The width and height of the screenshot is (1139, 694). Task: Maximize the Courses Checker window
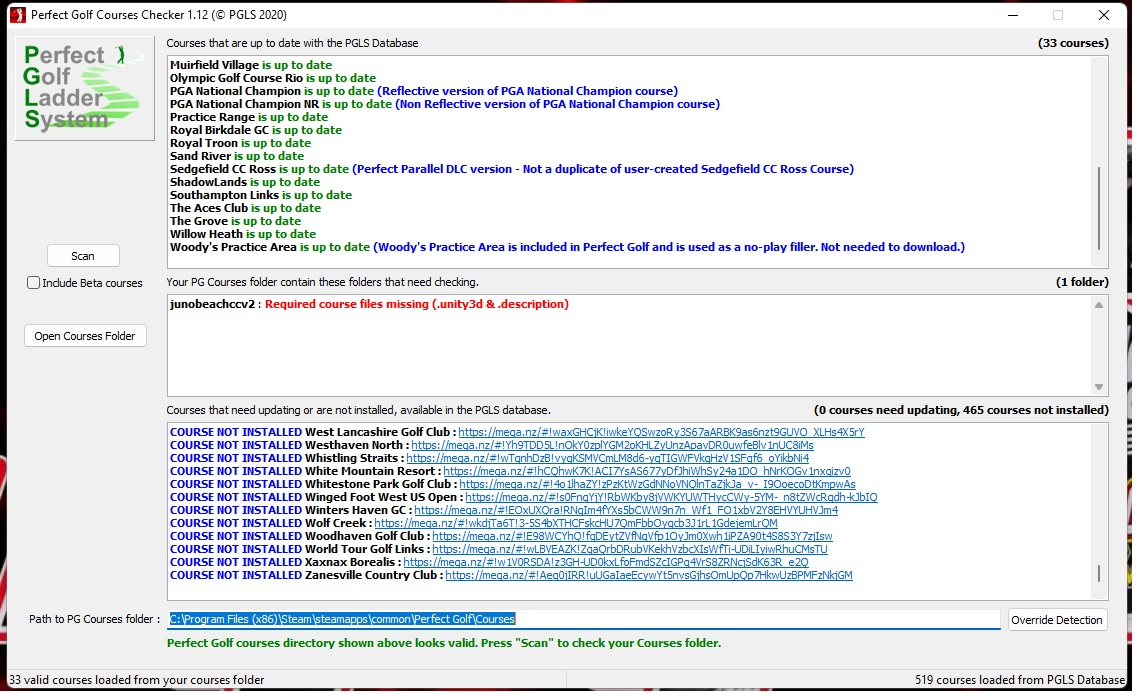pos(1058,15)
